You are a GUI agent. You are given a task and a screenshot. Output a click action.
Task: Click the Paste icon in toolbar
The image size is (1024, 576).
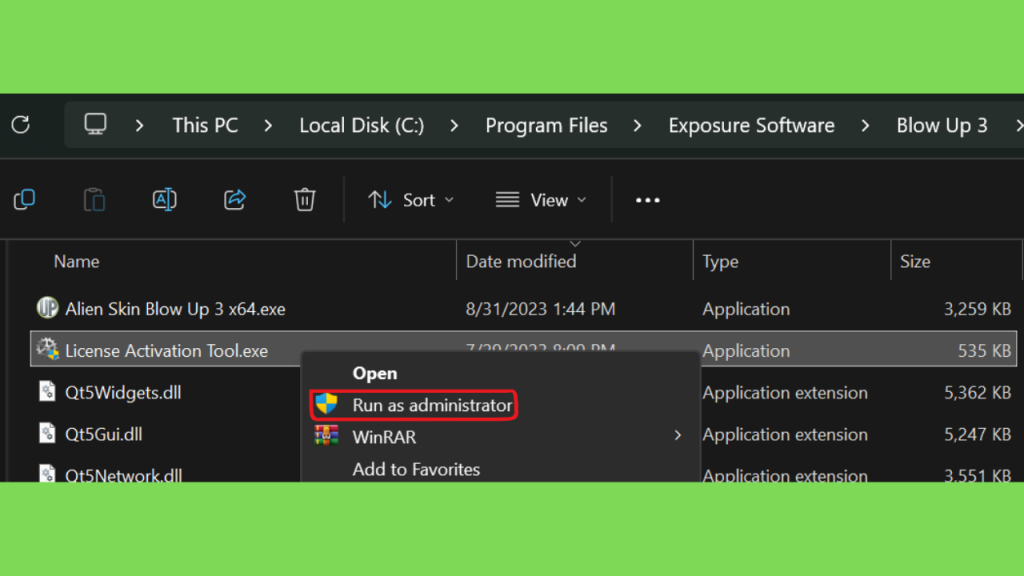[94, 199]
